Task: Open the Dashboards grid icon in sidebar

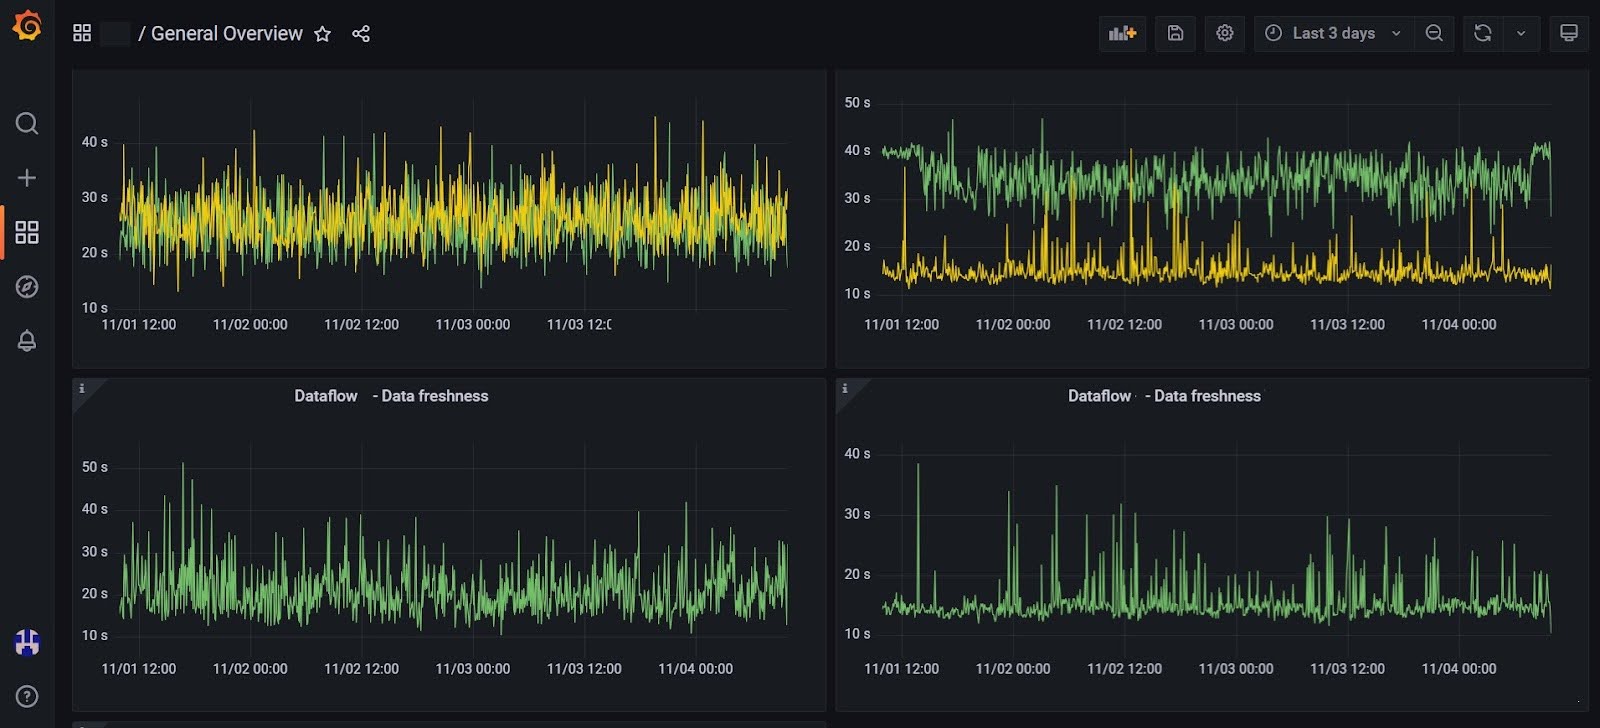Action: click(27, 233)
